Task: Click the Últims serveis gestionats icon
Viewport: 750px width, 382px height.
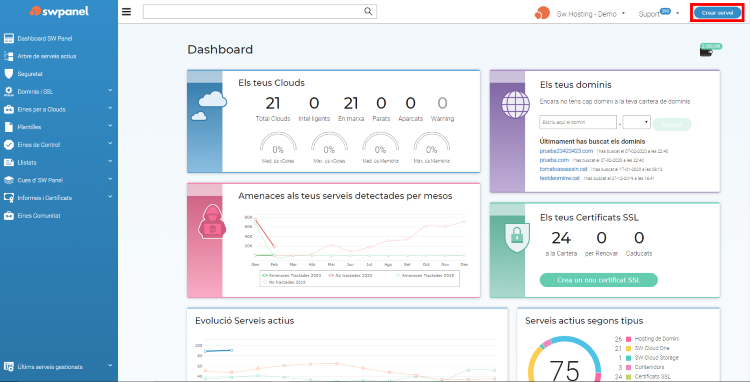Action: tap(9, 367)
